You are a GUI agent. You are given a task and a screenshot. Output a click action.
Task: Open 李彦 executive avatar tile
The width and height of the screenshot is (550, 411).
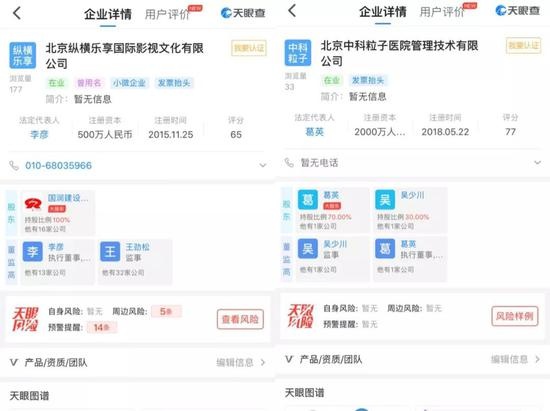click(x=33, y=251)
